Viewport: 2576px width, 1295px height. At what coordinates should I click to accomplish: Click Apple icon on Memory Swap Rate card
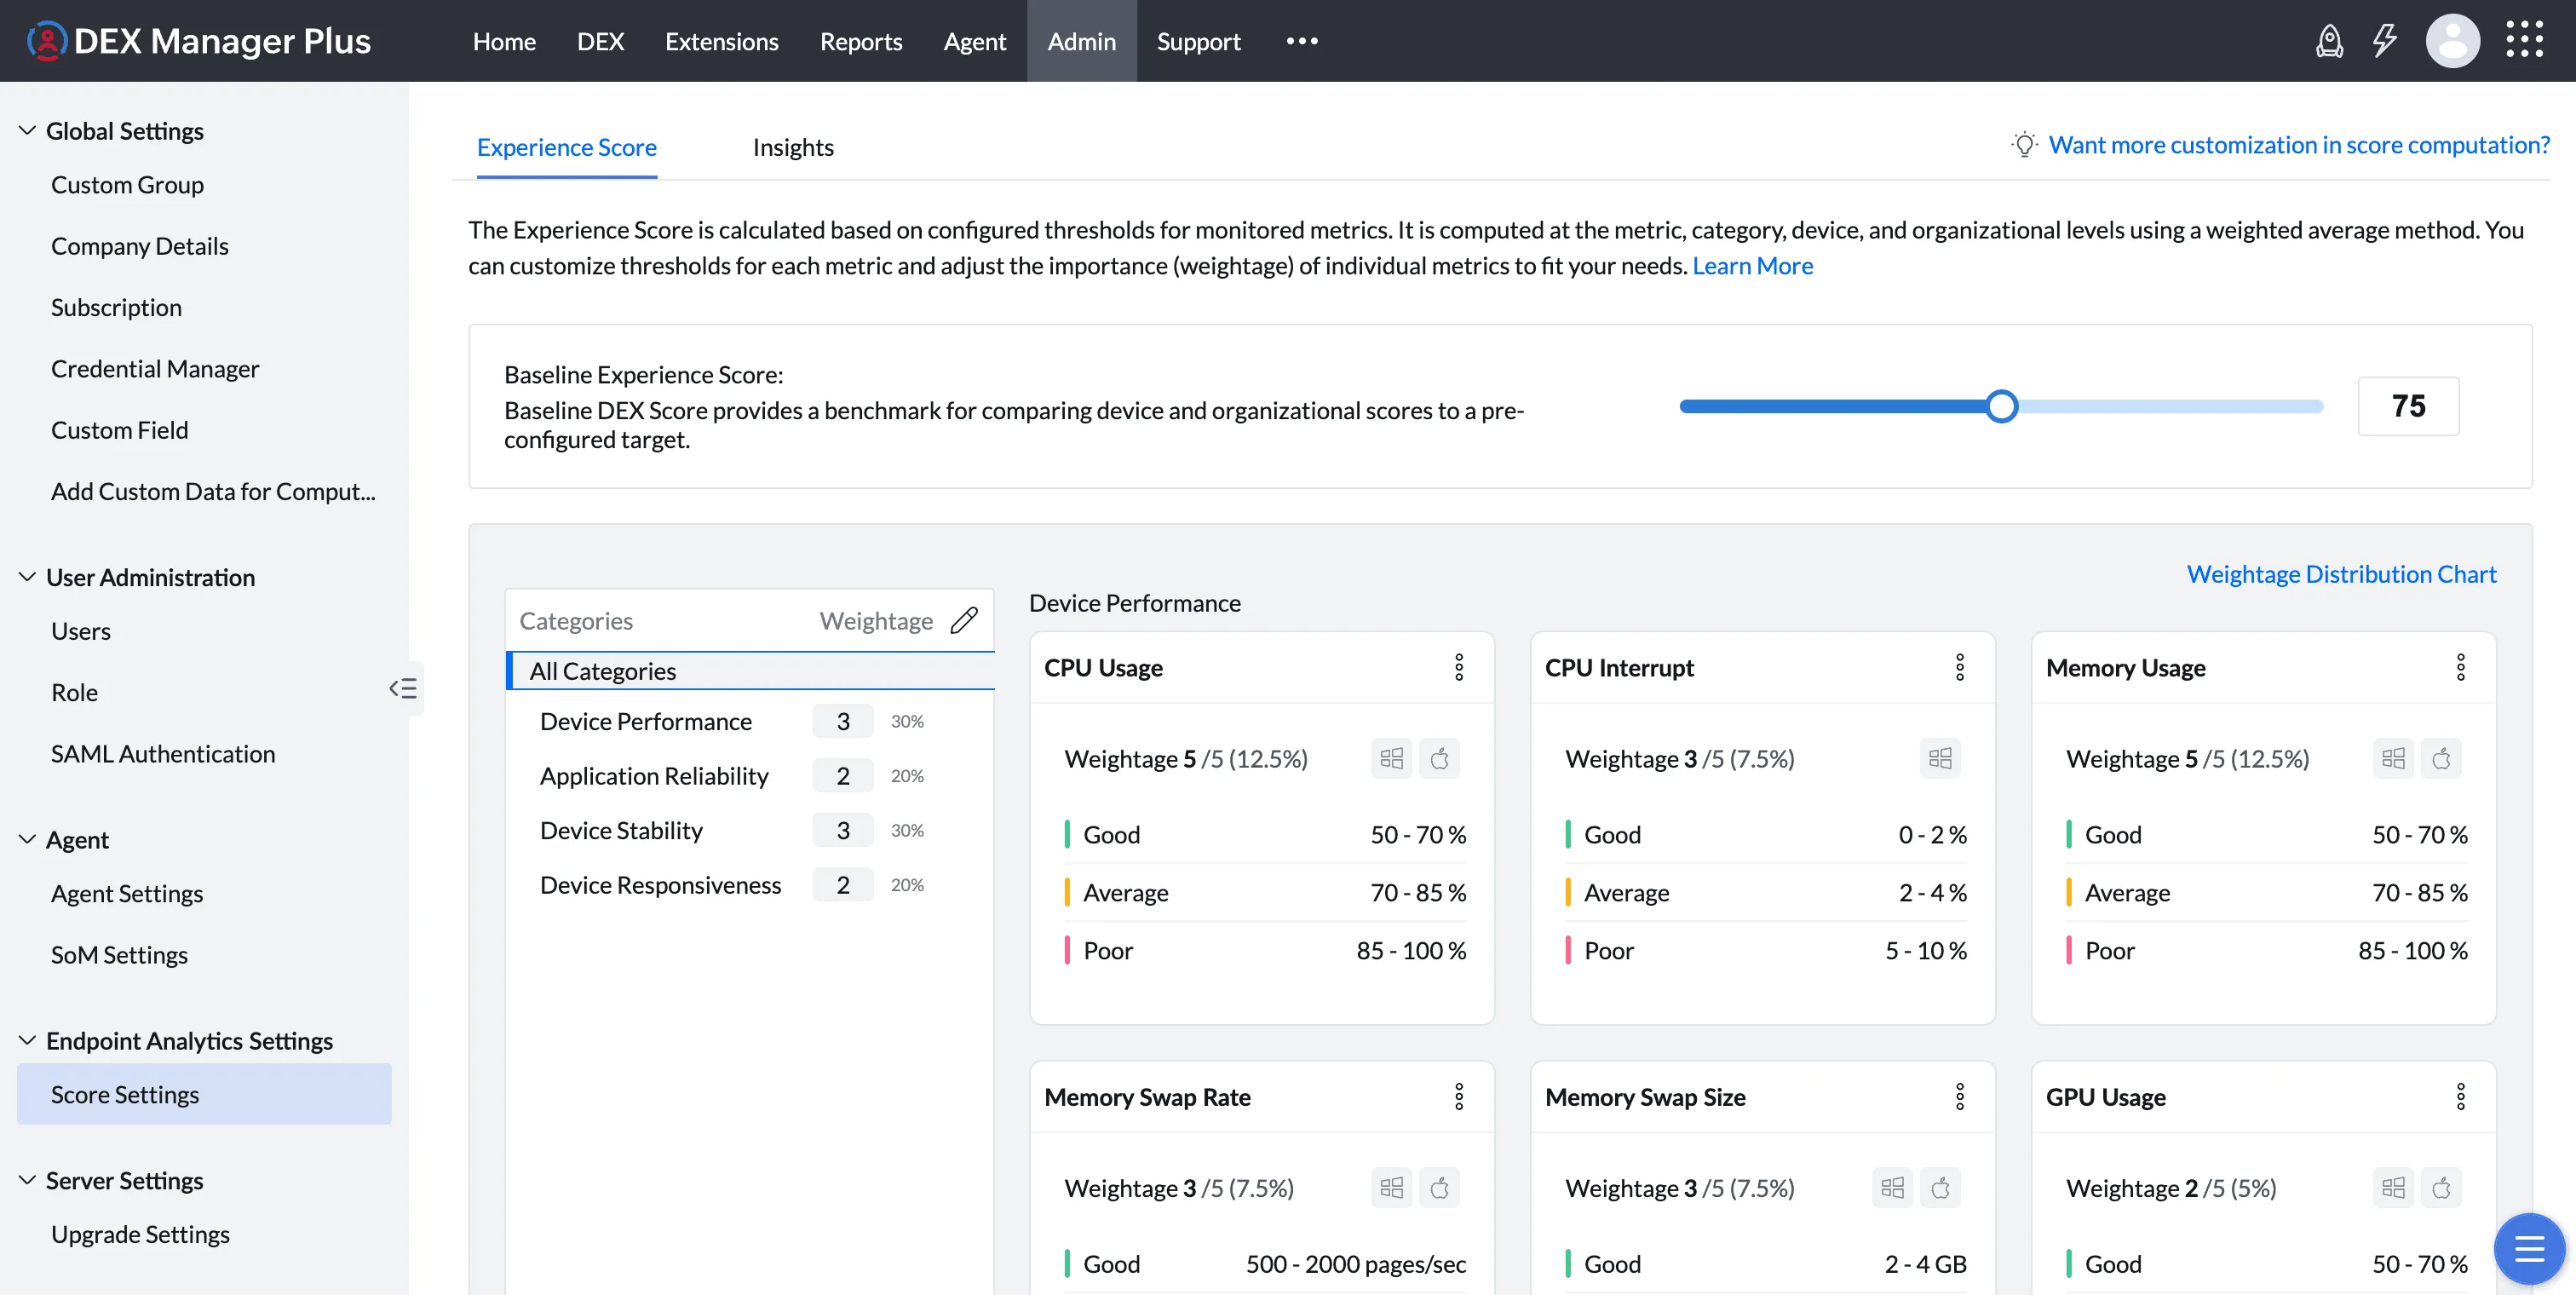[1440, 1188]
